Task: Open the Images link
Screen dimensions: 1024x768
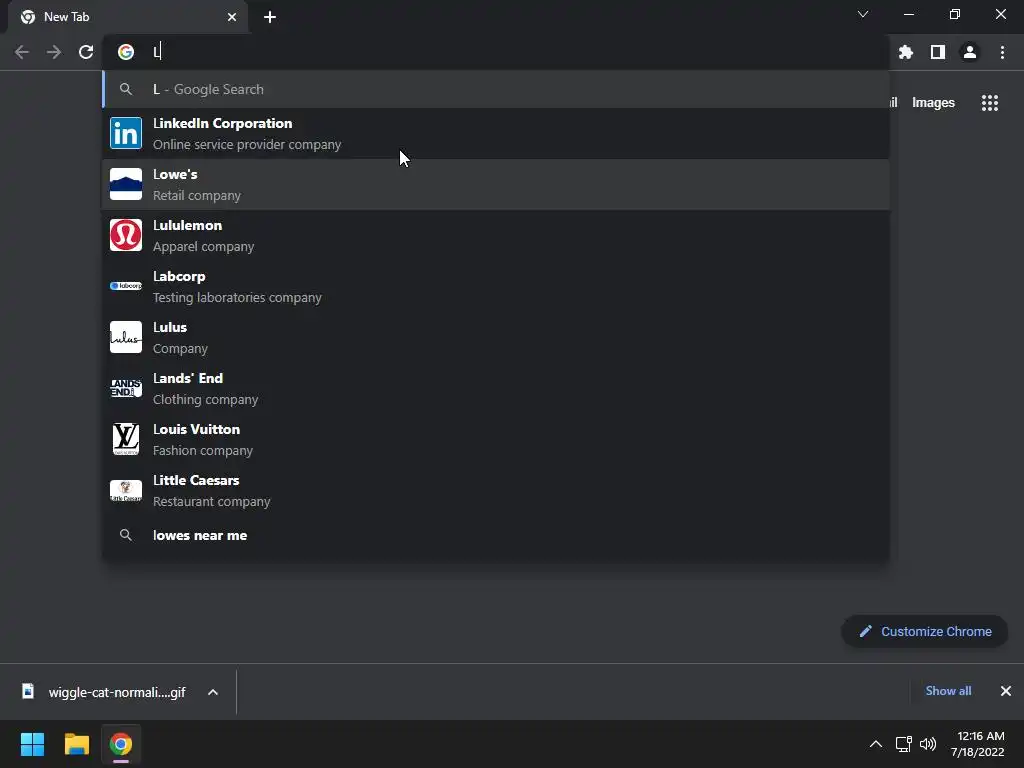Action: coord(933,103)
